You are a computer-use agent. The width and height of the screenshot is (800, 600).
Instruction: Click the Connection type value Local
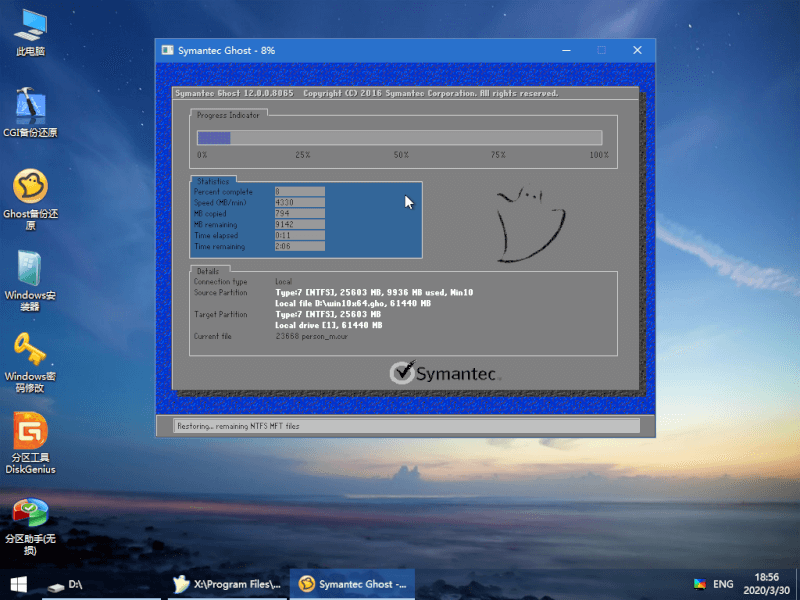coord(284,282)
